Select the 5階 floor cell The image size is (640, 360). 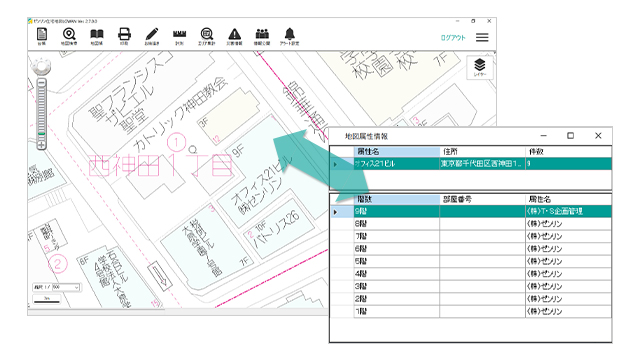(397, 261)
